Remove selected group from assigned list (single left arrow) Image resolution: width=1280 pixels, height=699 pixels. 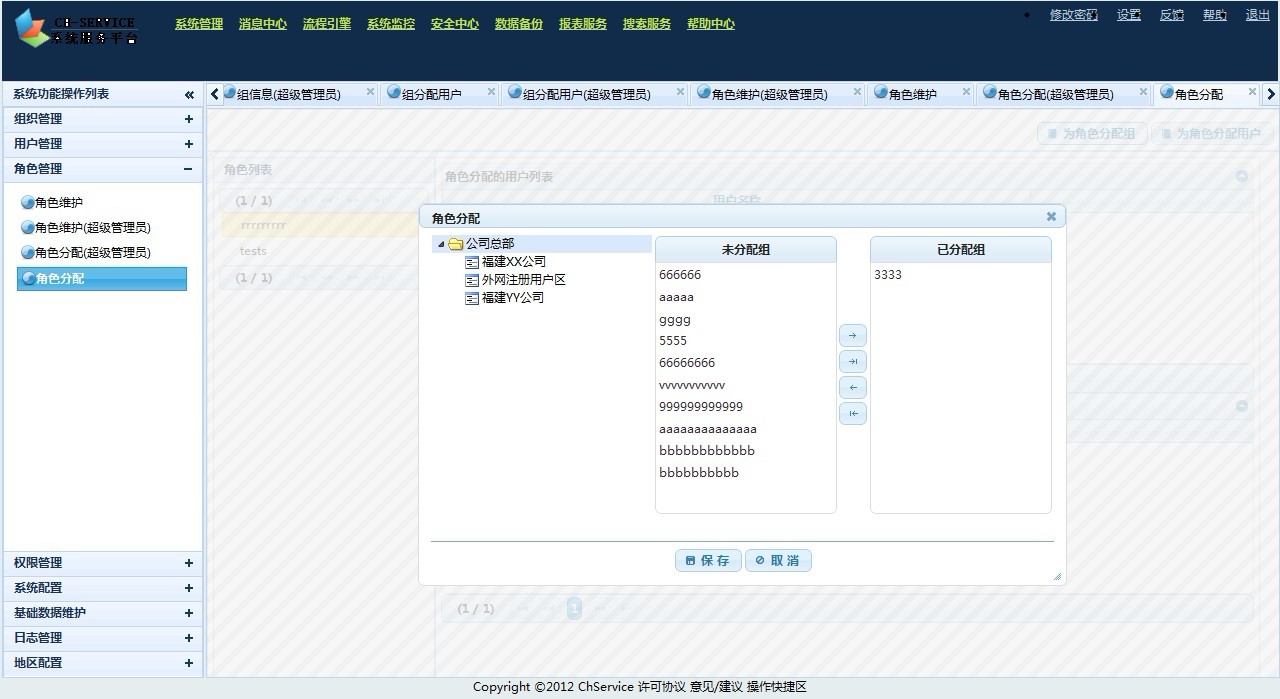click(852, 388)
